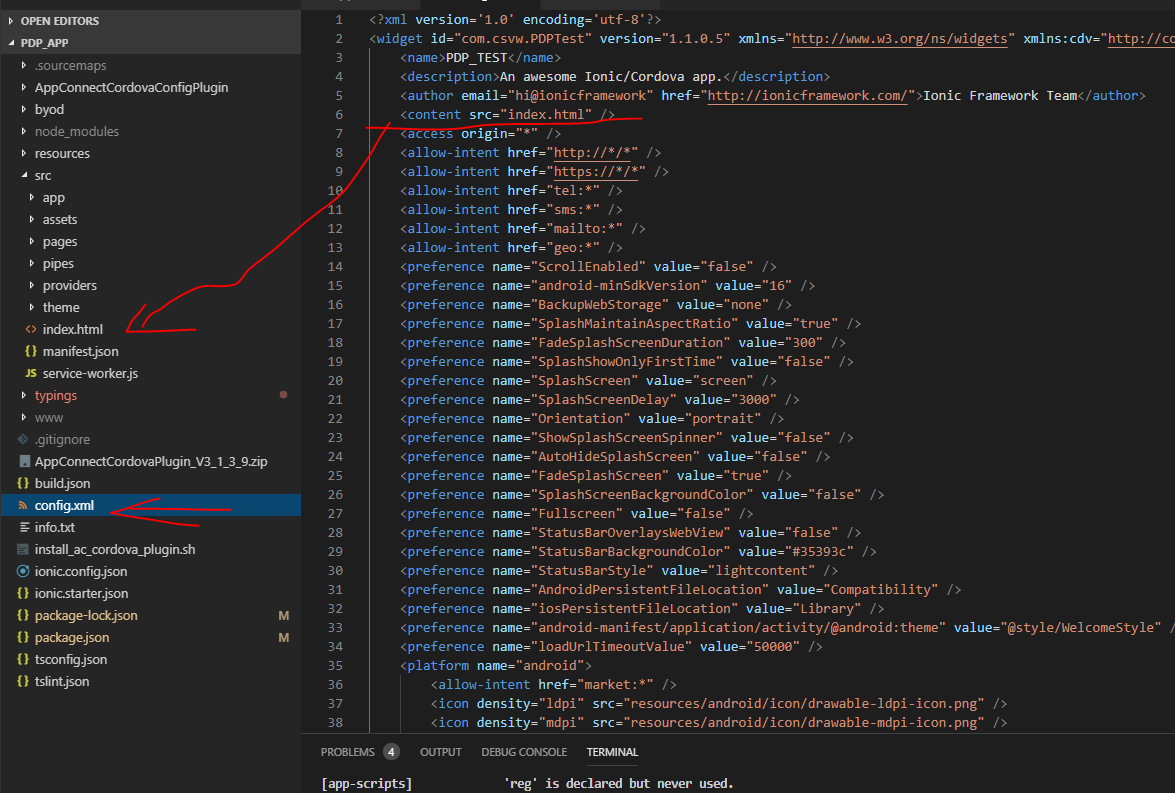
Task: Click line number 35 in the gutter
Action: pyautogui.click(x=335, y=666)
